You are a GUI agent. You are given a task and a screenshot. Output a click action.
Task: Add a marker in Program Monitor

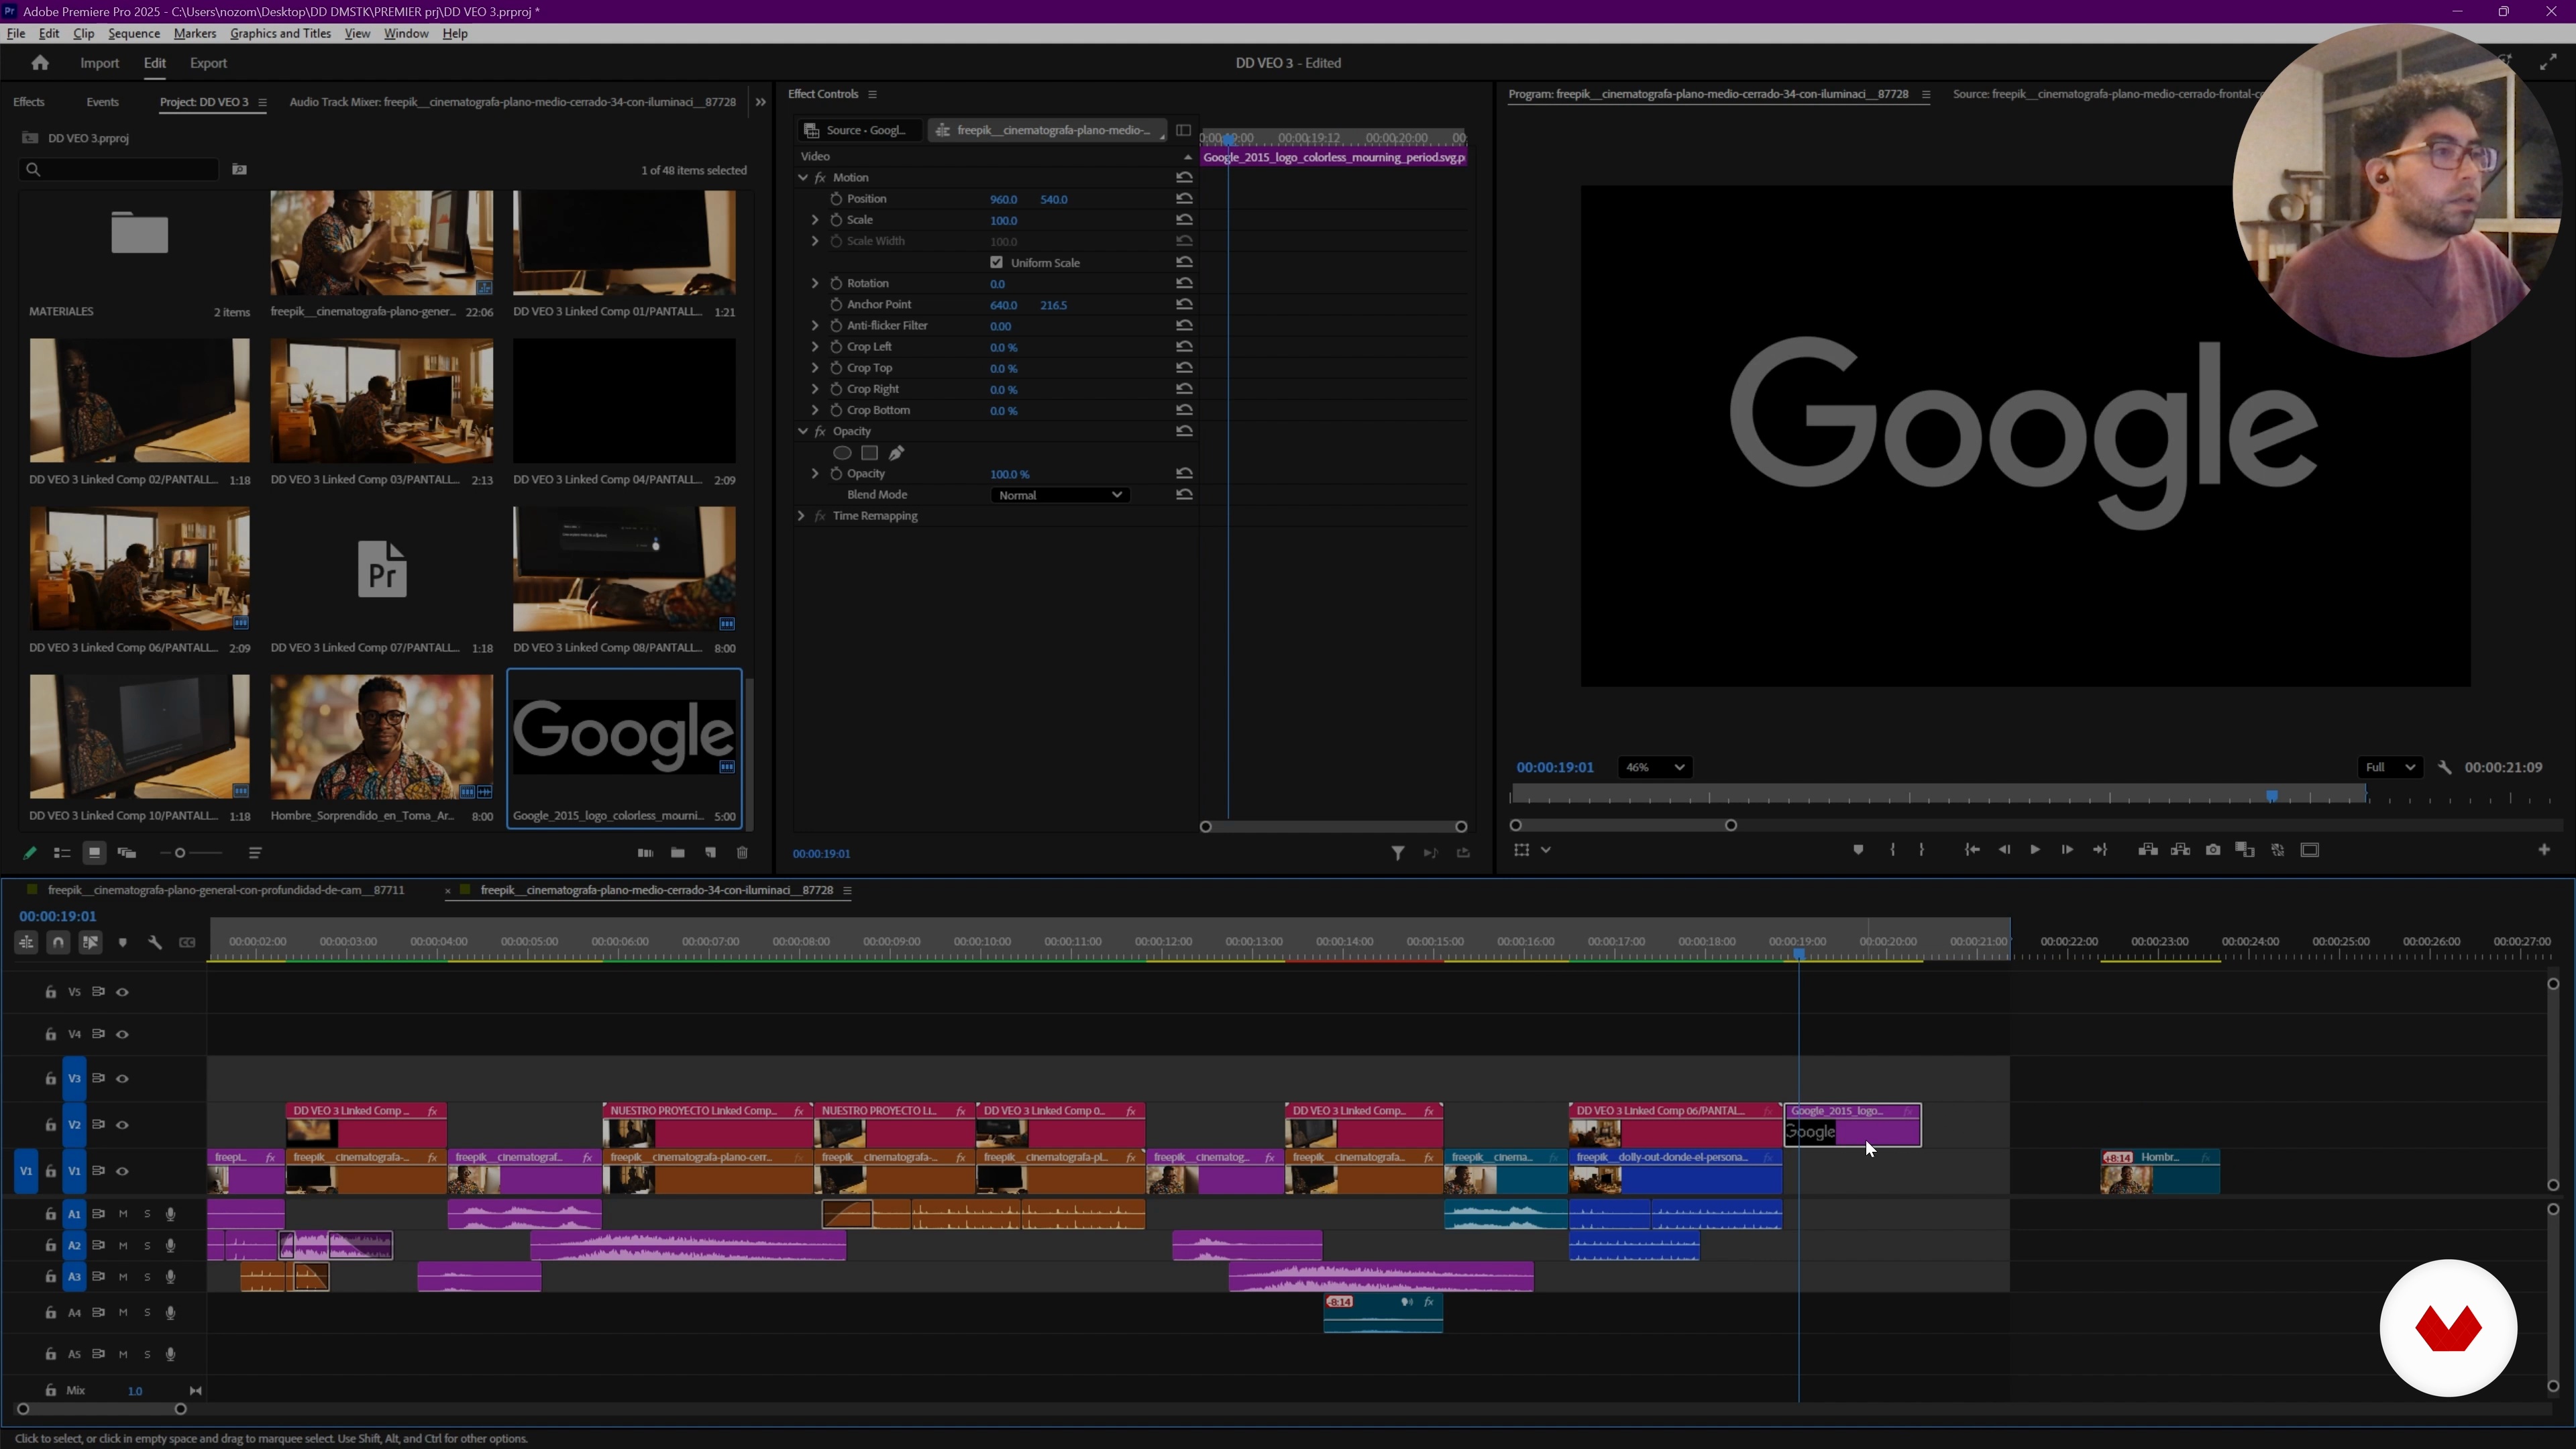point(1858,850)
